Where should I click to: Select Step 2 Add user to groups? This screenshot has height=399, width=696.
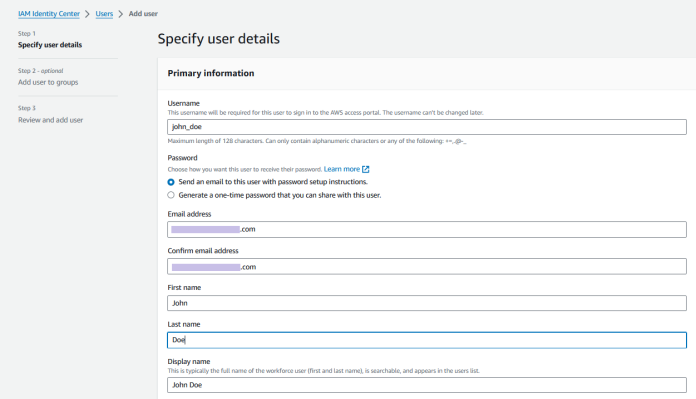(48, 82)
